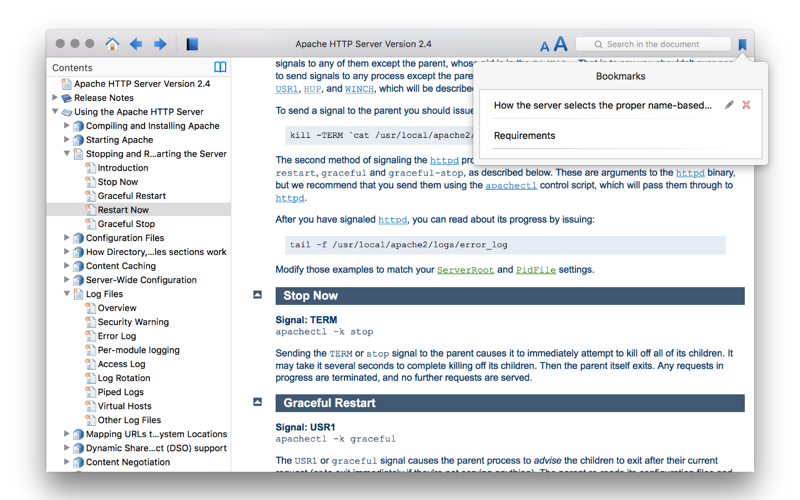Click the search in the document field
Viewport: 800px width, 500px height.
pyautogui.click(x=653, y=44)
